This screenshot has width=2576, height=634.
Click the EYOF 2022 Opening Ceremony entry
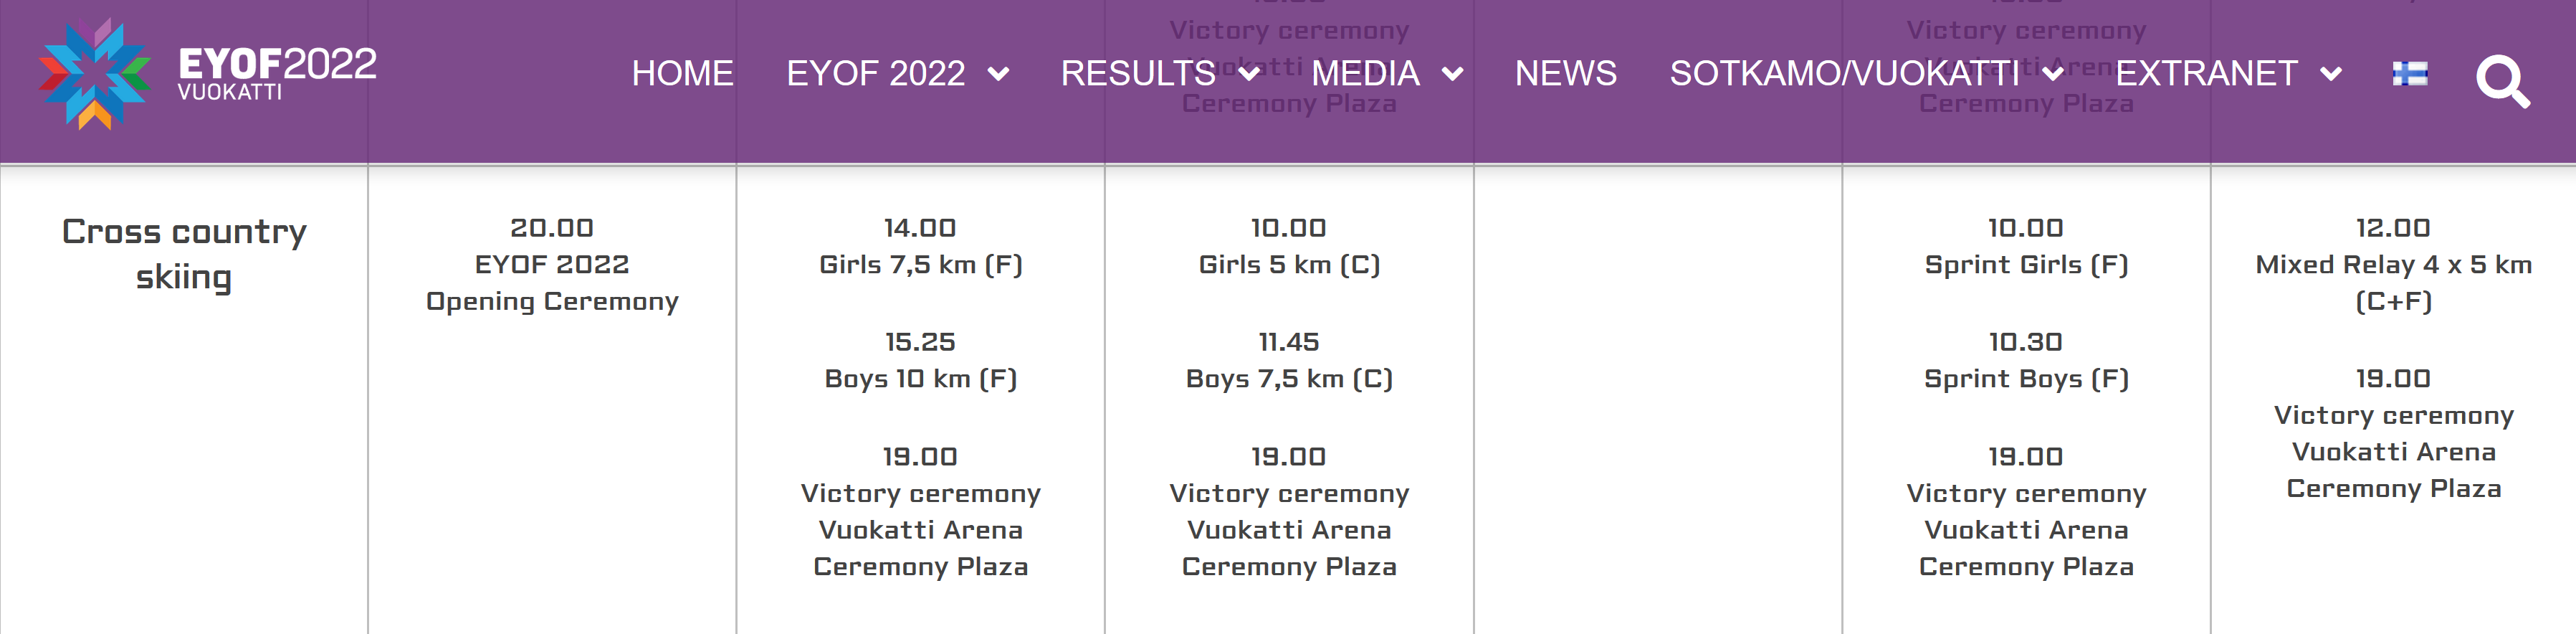click(x=552, y=282)
